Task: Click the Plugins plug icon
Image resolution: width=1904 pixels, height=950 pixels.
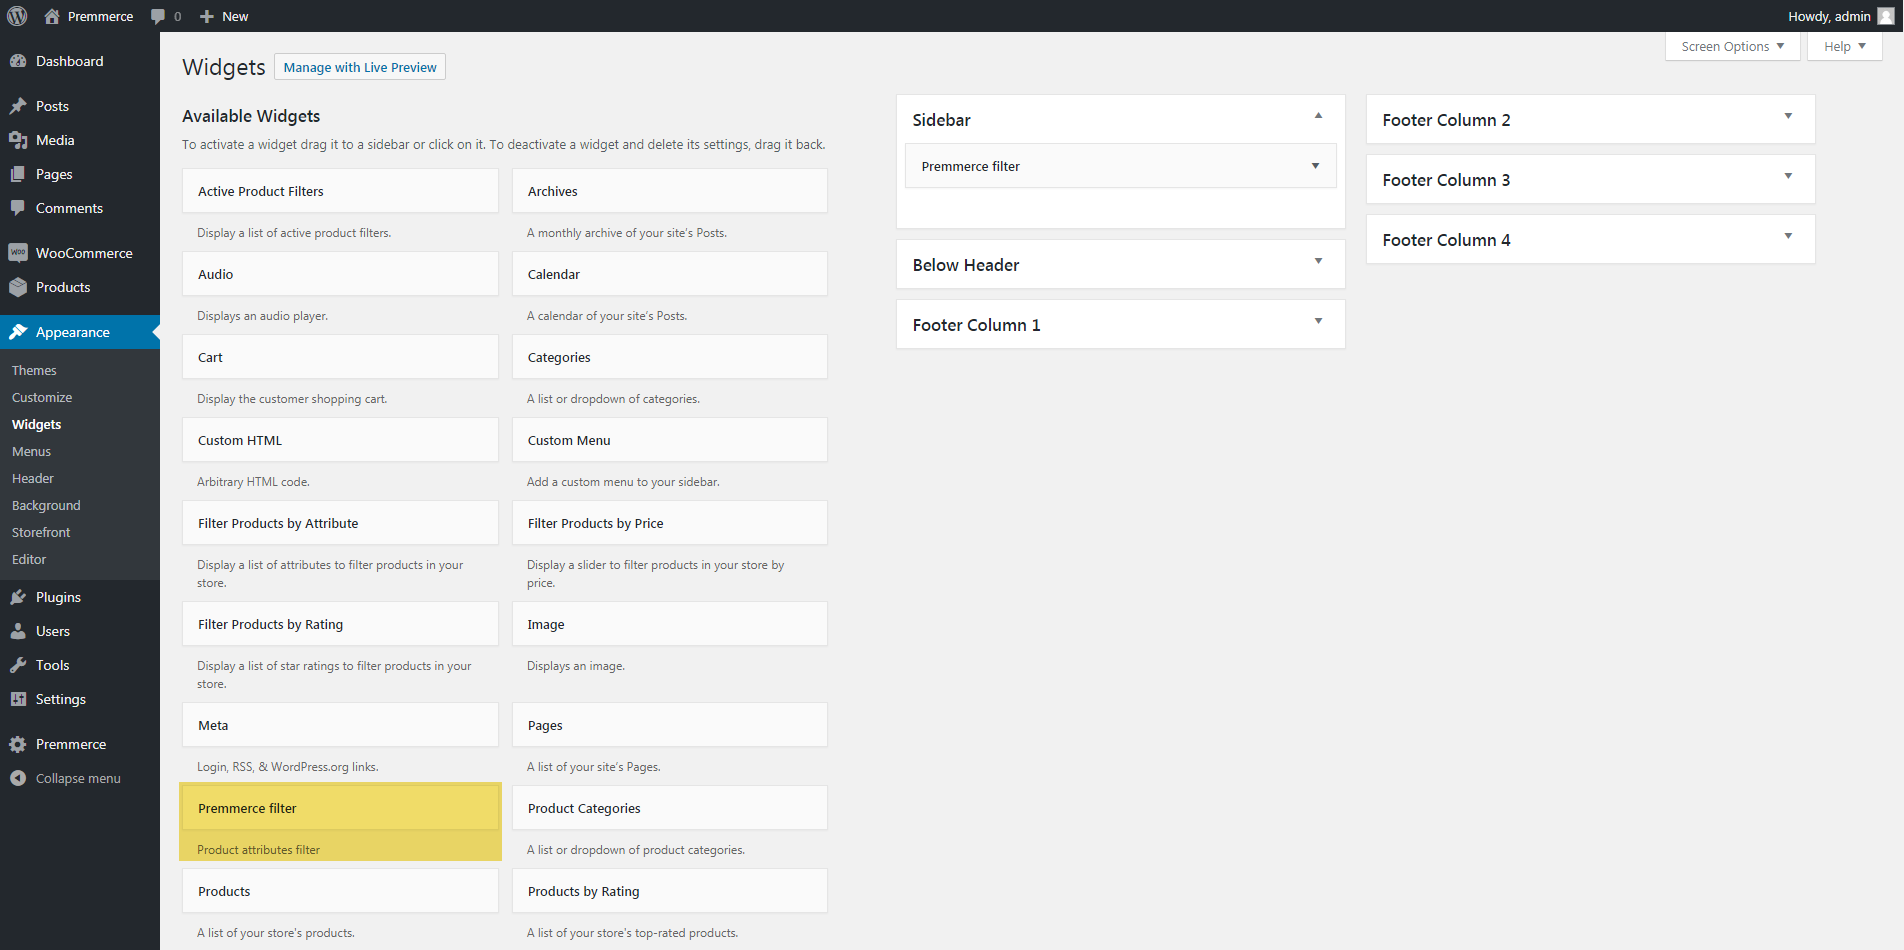Action: 18,597
